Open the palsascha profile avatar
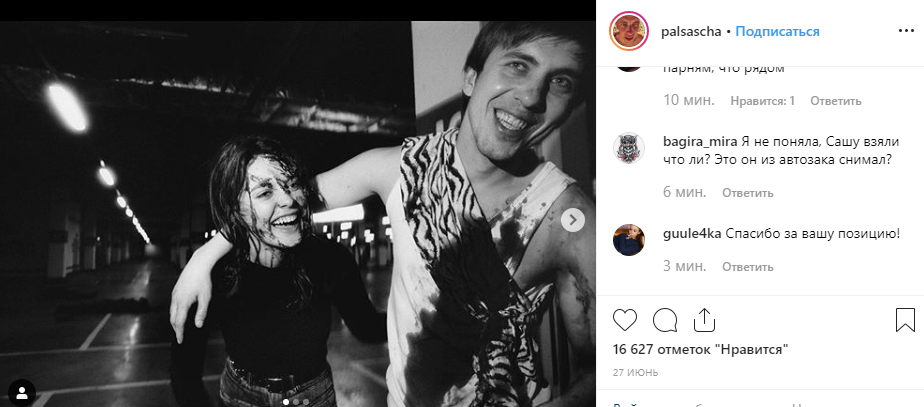Screen dimensions: 924x407 630,31
